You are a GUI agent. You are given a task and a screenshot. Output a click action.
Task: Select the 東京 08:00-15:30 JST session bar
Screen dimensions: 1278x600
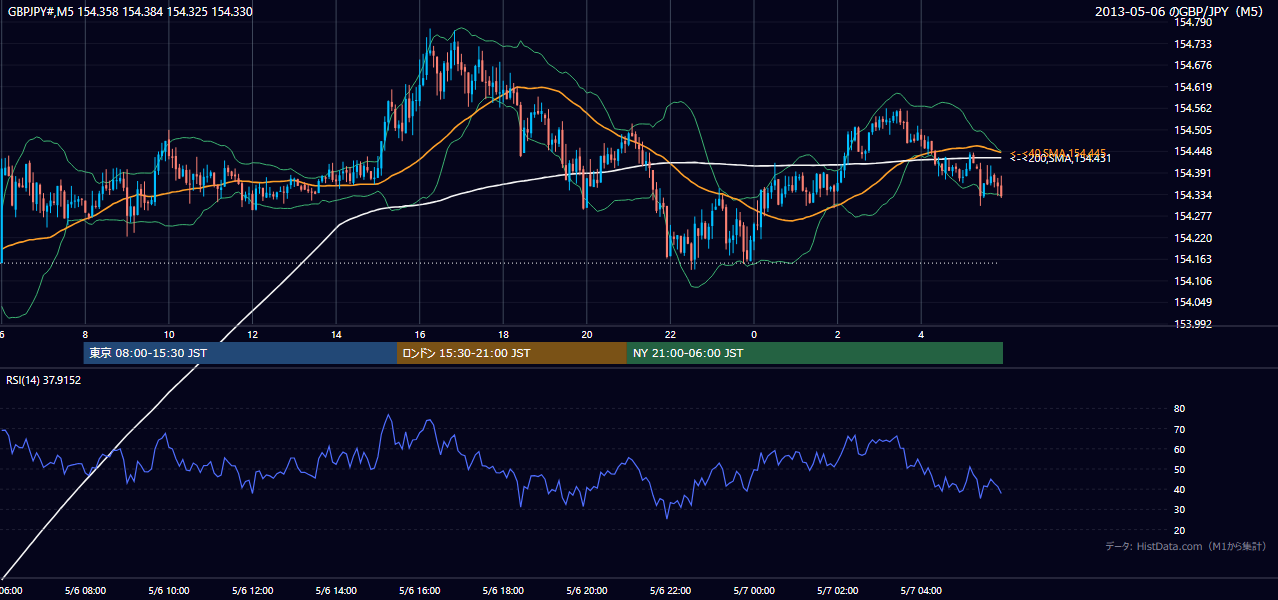pyautogui.click(x=240, y=353)
